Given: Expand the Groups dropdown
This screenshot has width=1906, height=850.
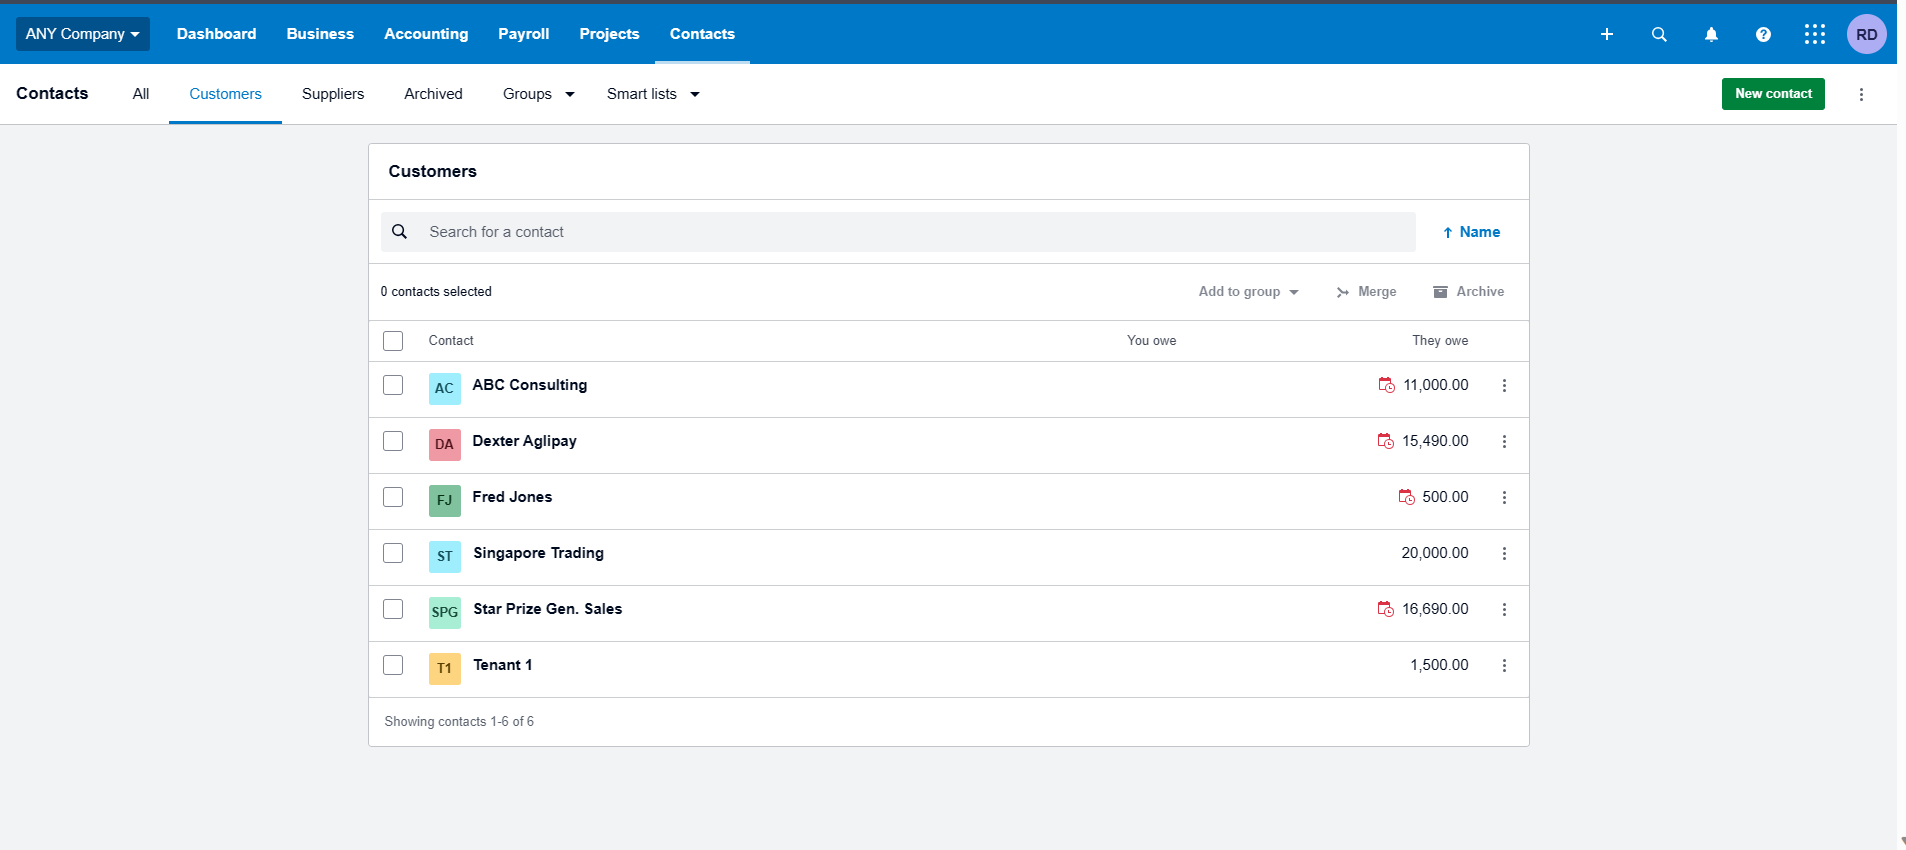Looking at the screenshot, I should click(x=539, y=94).
